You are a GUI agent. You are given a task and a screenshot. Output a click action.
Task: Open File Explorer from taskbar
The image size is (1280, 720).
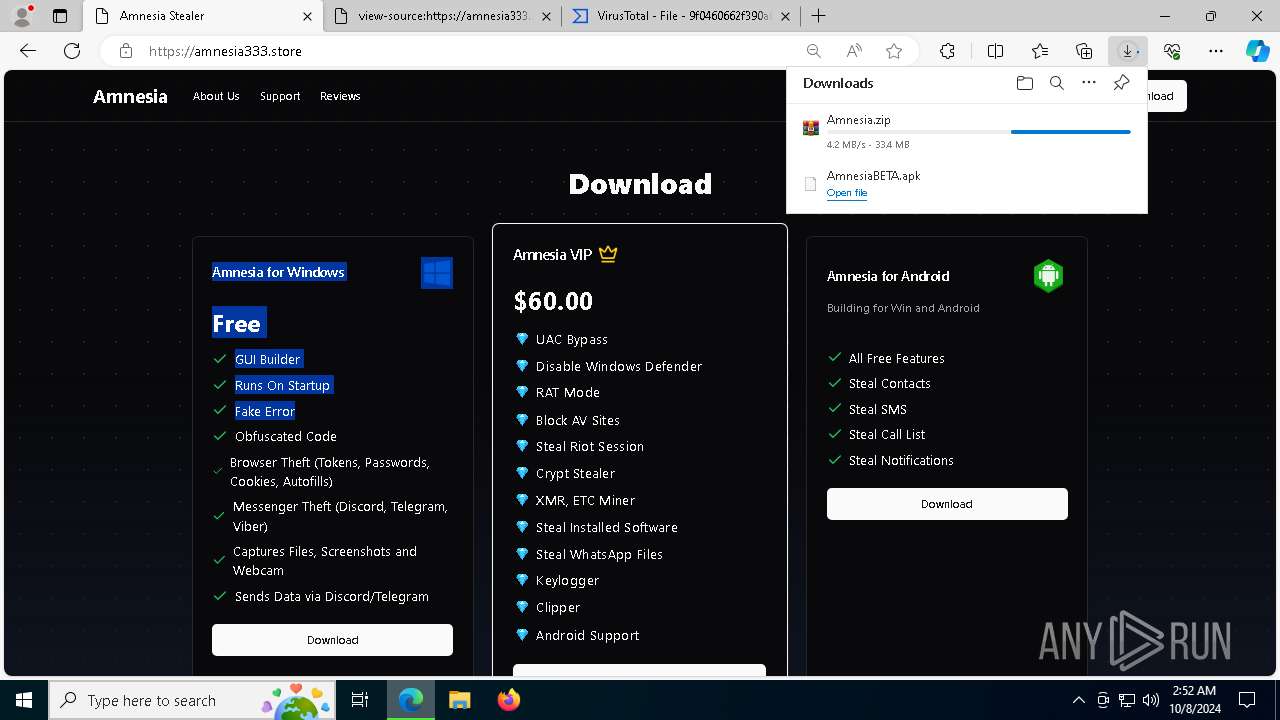coord(459,700)
